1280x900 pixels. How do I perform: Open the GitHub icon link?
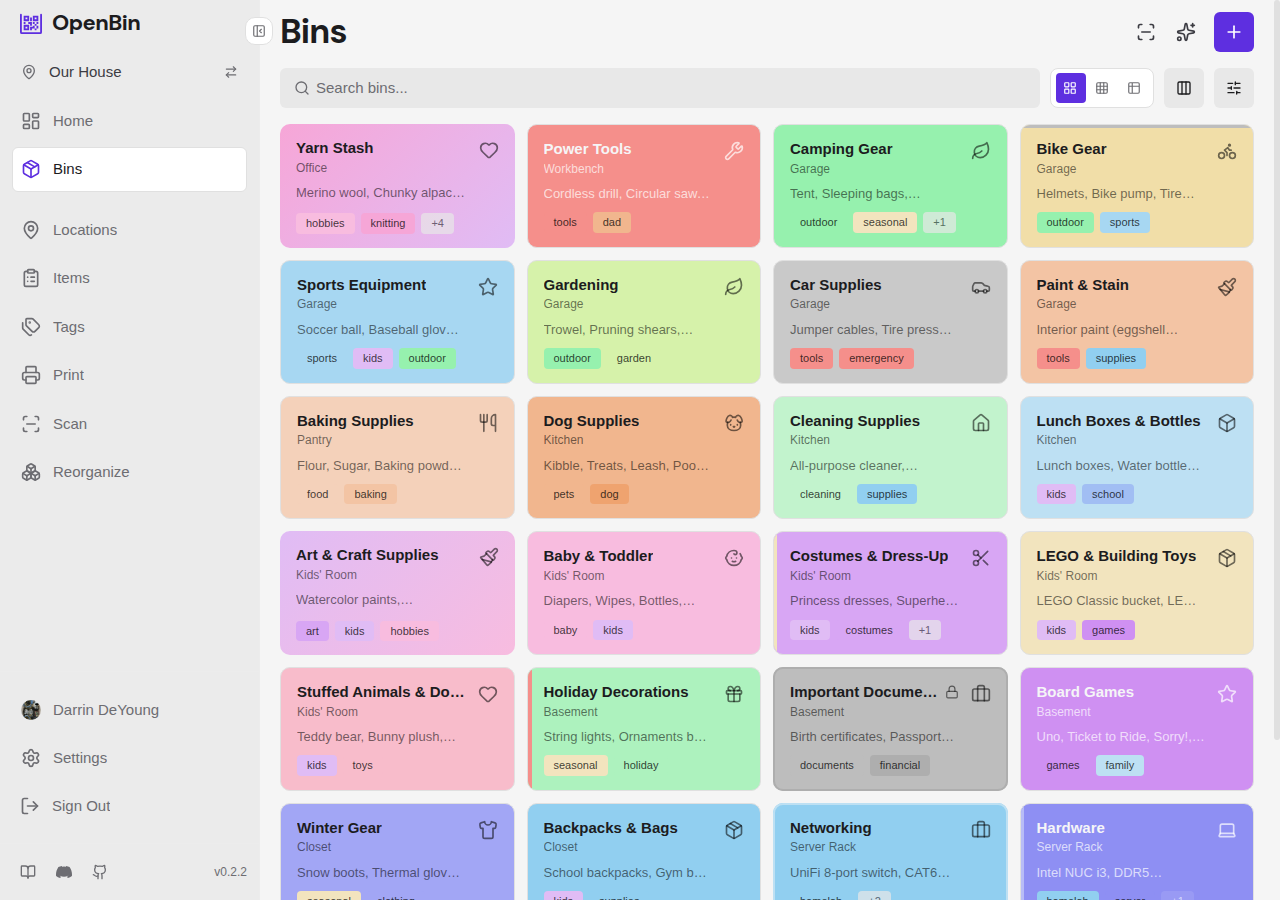(100, 872)
